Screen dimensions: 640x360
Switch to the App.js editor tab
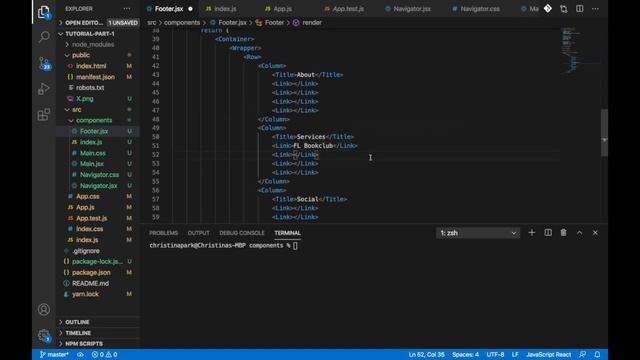click(282, 9)
